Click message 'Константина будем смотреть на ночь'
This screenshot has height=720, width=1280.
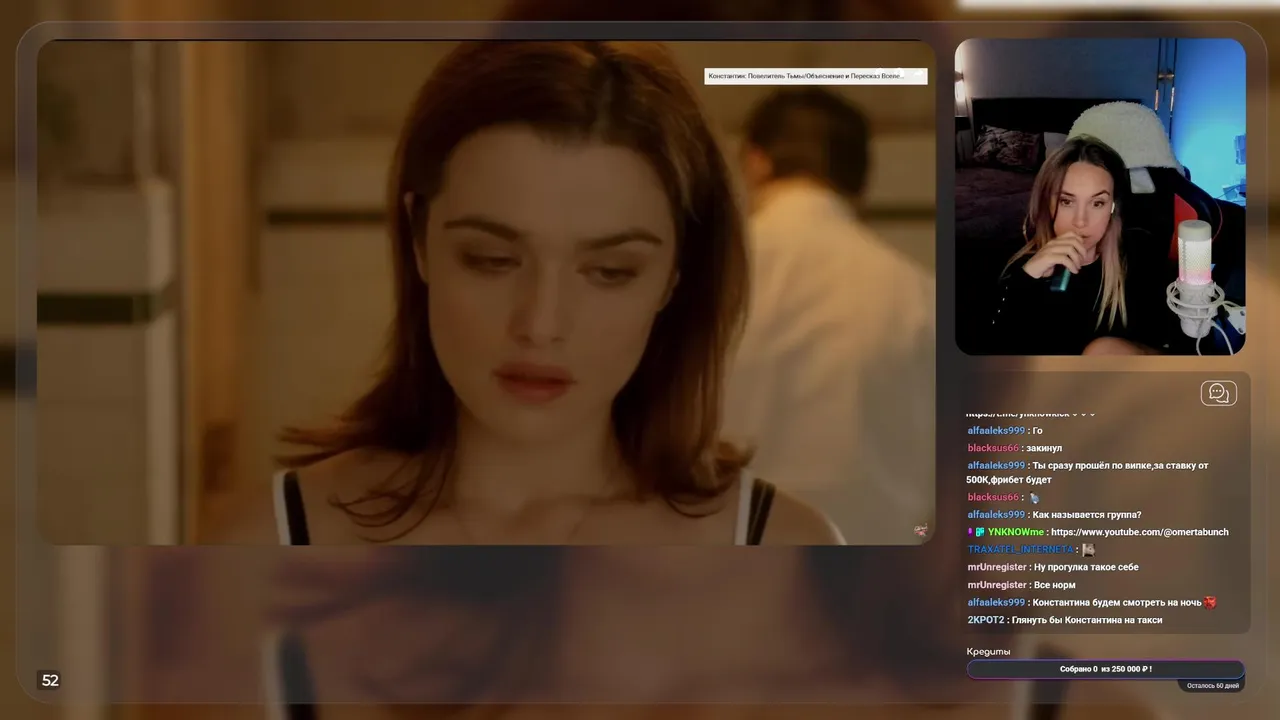(x=1117, y=602)
